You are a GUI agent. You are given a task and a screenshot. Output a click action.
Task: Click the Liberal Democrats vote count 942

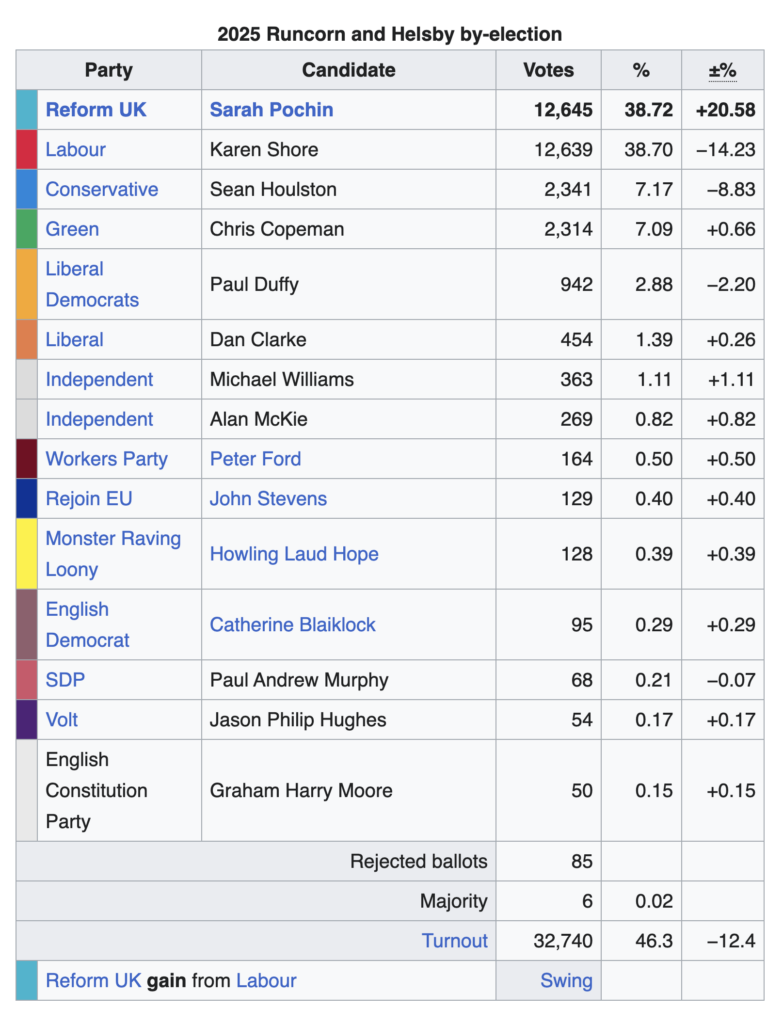pyautogui.click(x=576, y=285)
